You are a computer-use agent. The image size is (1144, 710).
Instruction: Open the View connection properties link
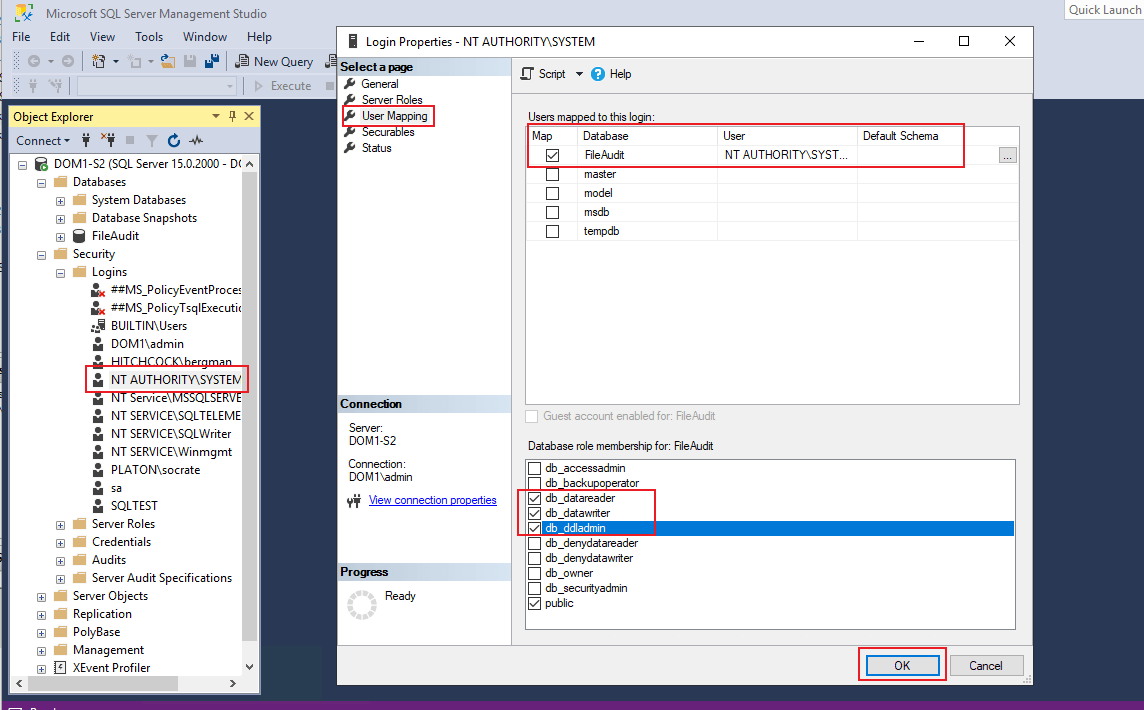tap(432, 500)
